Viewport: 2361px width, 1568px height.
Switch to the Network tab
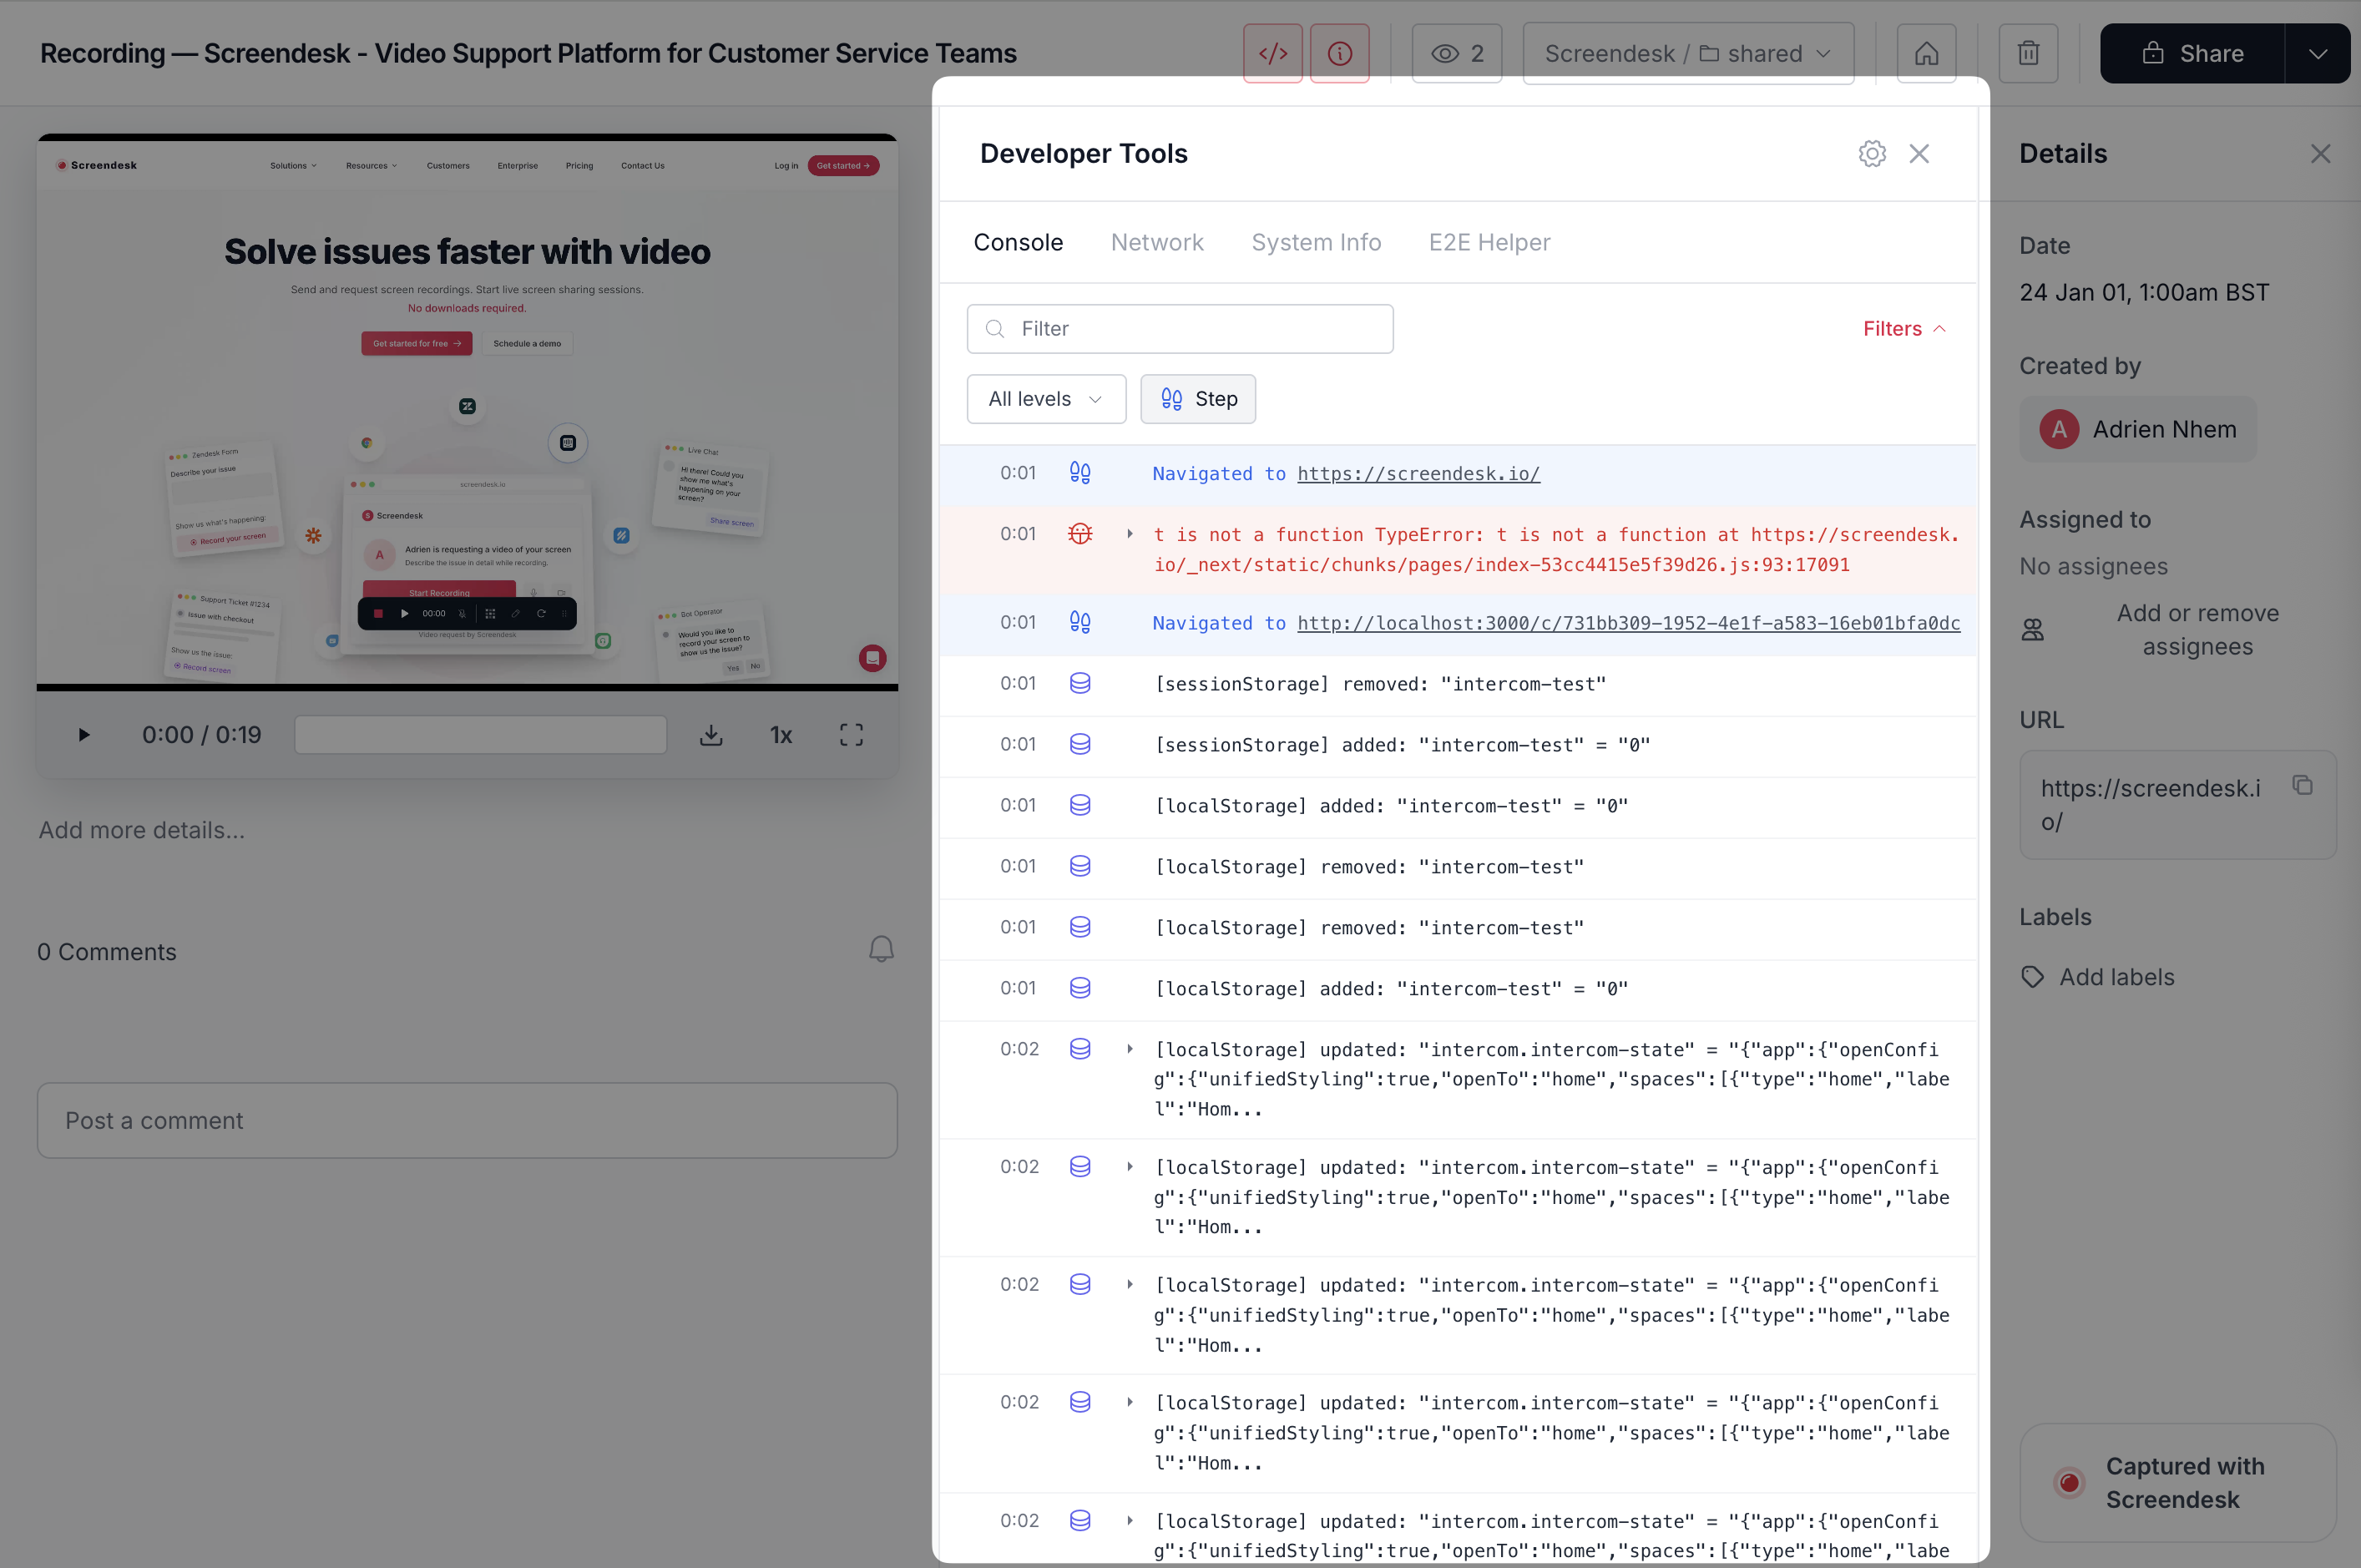1157,243
